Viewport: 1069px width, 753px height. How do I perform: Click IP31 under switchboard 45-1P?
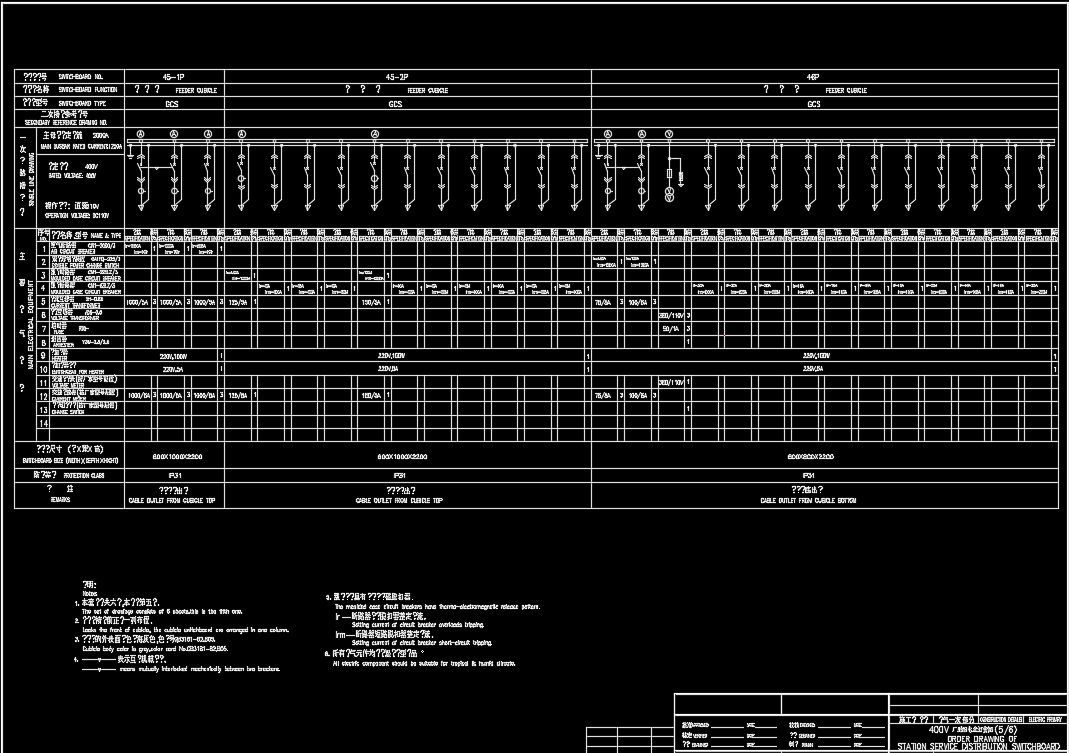174,475
